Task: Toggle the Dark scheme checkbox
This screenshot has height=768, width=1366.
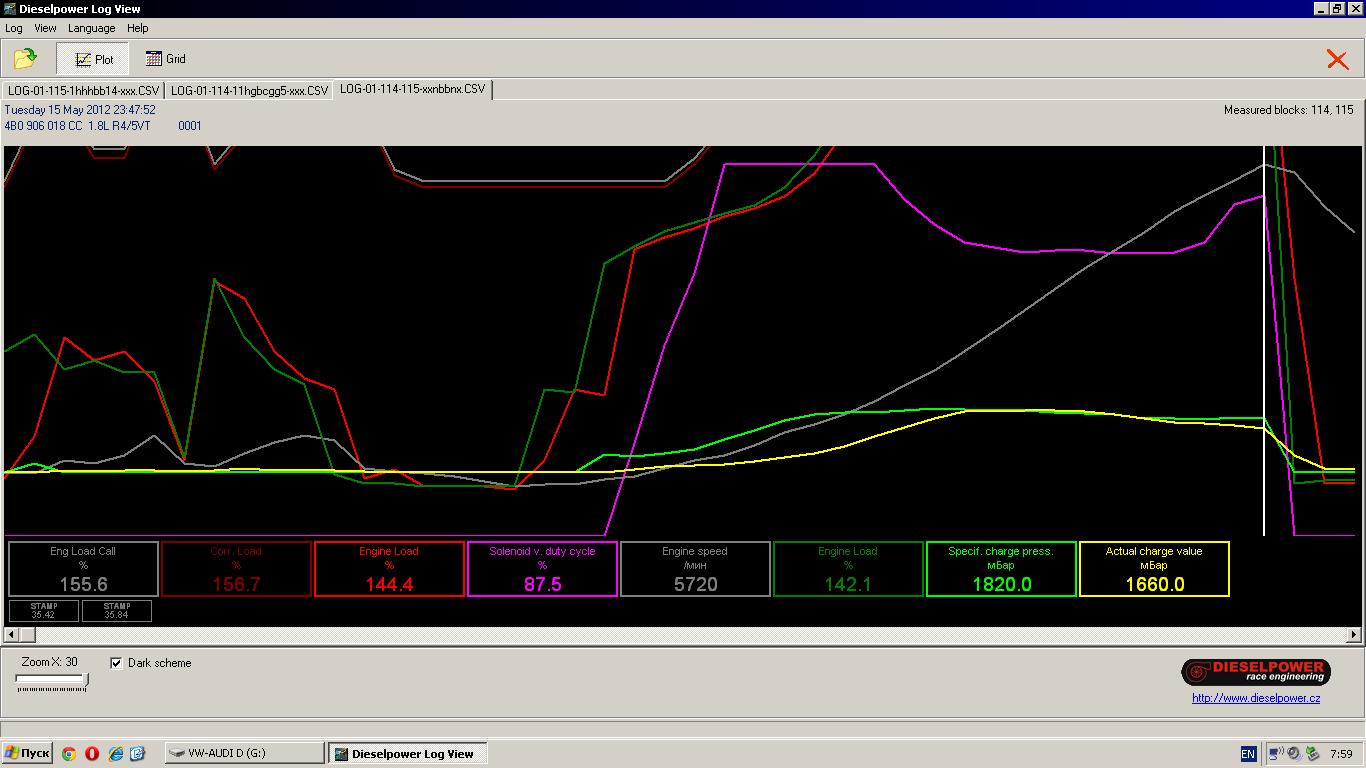Action: point(116,663)
